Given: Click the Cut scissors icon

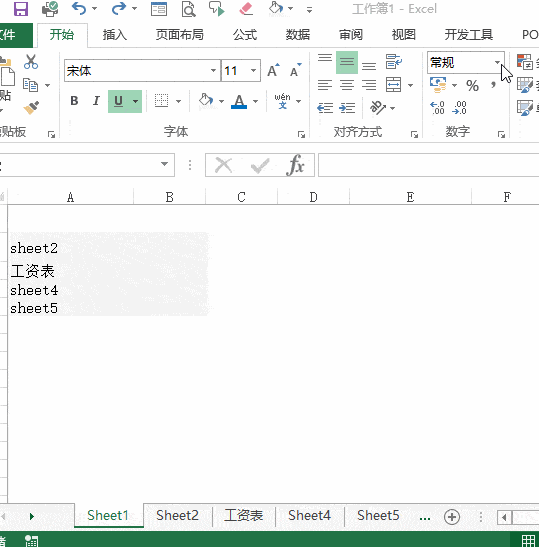Looking at the screenshot, I should (x=31, y=62).
